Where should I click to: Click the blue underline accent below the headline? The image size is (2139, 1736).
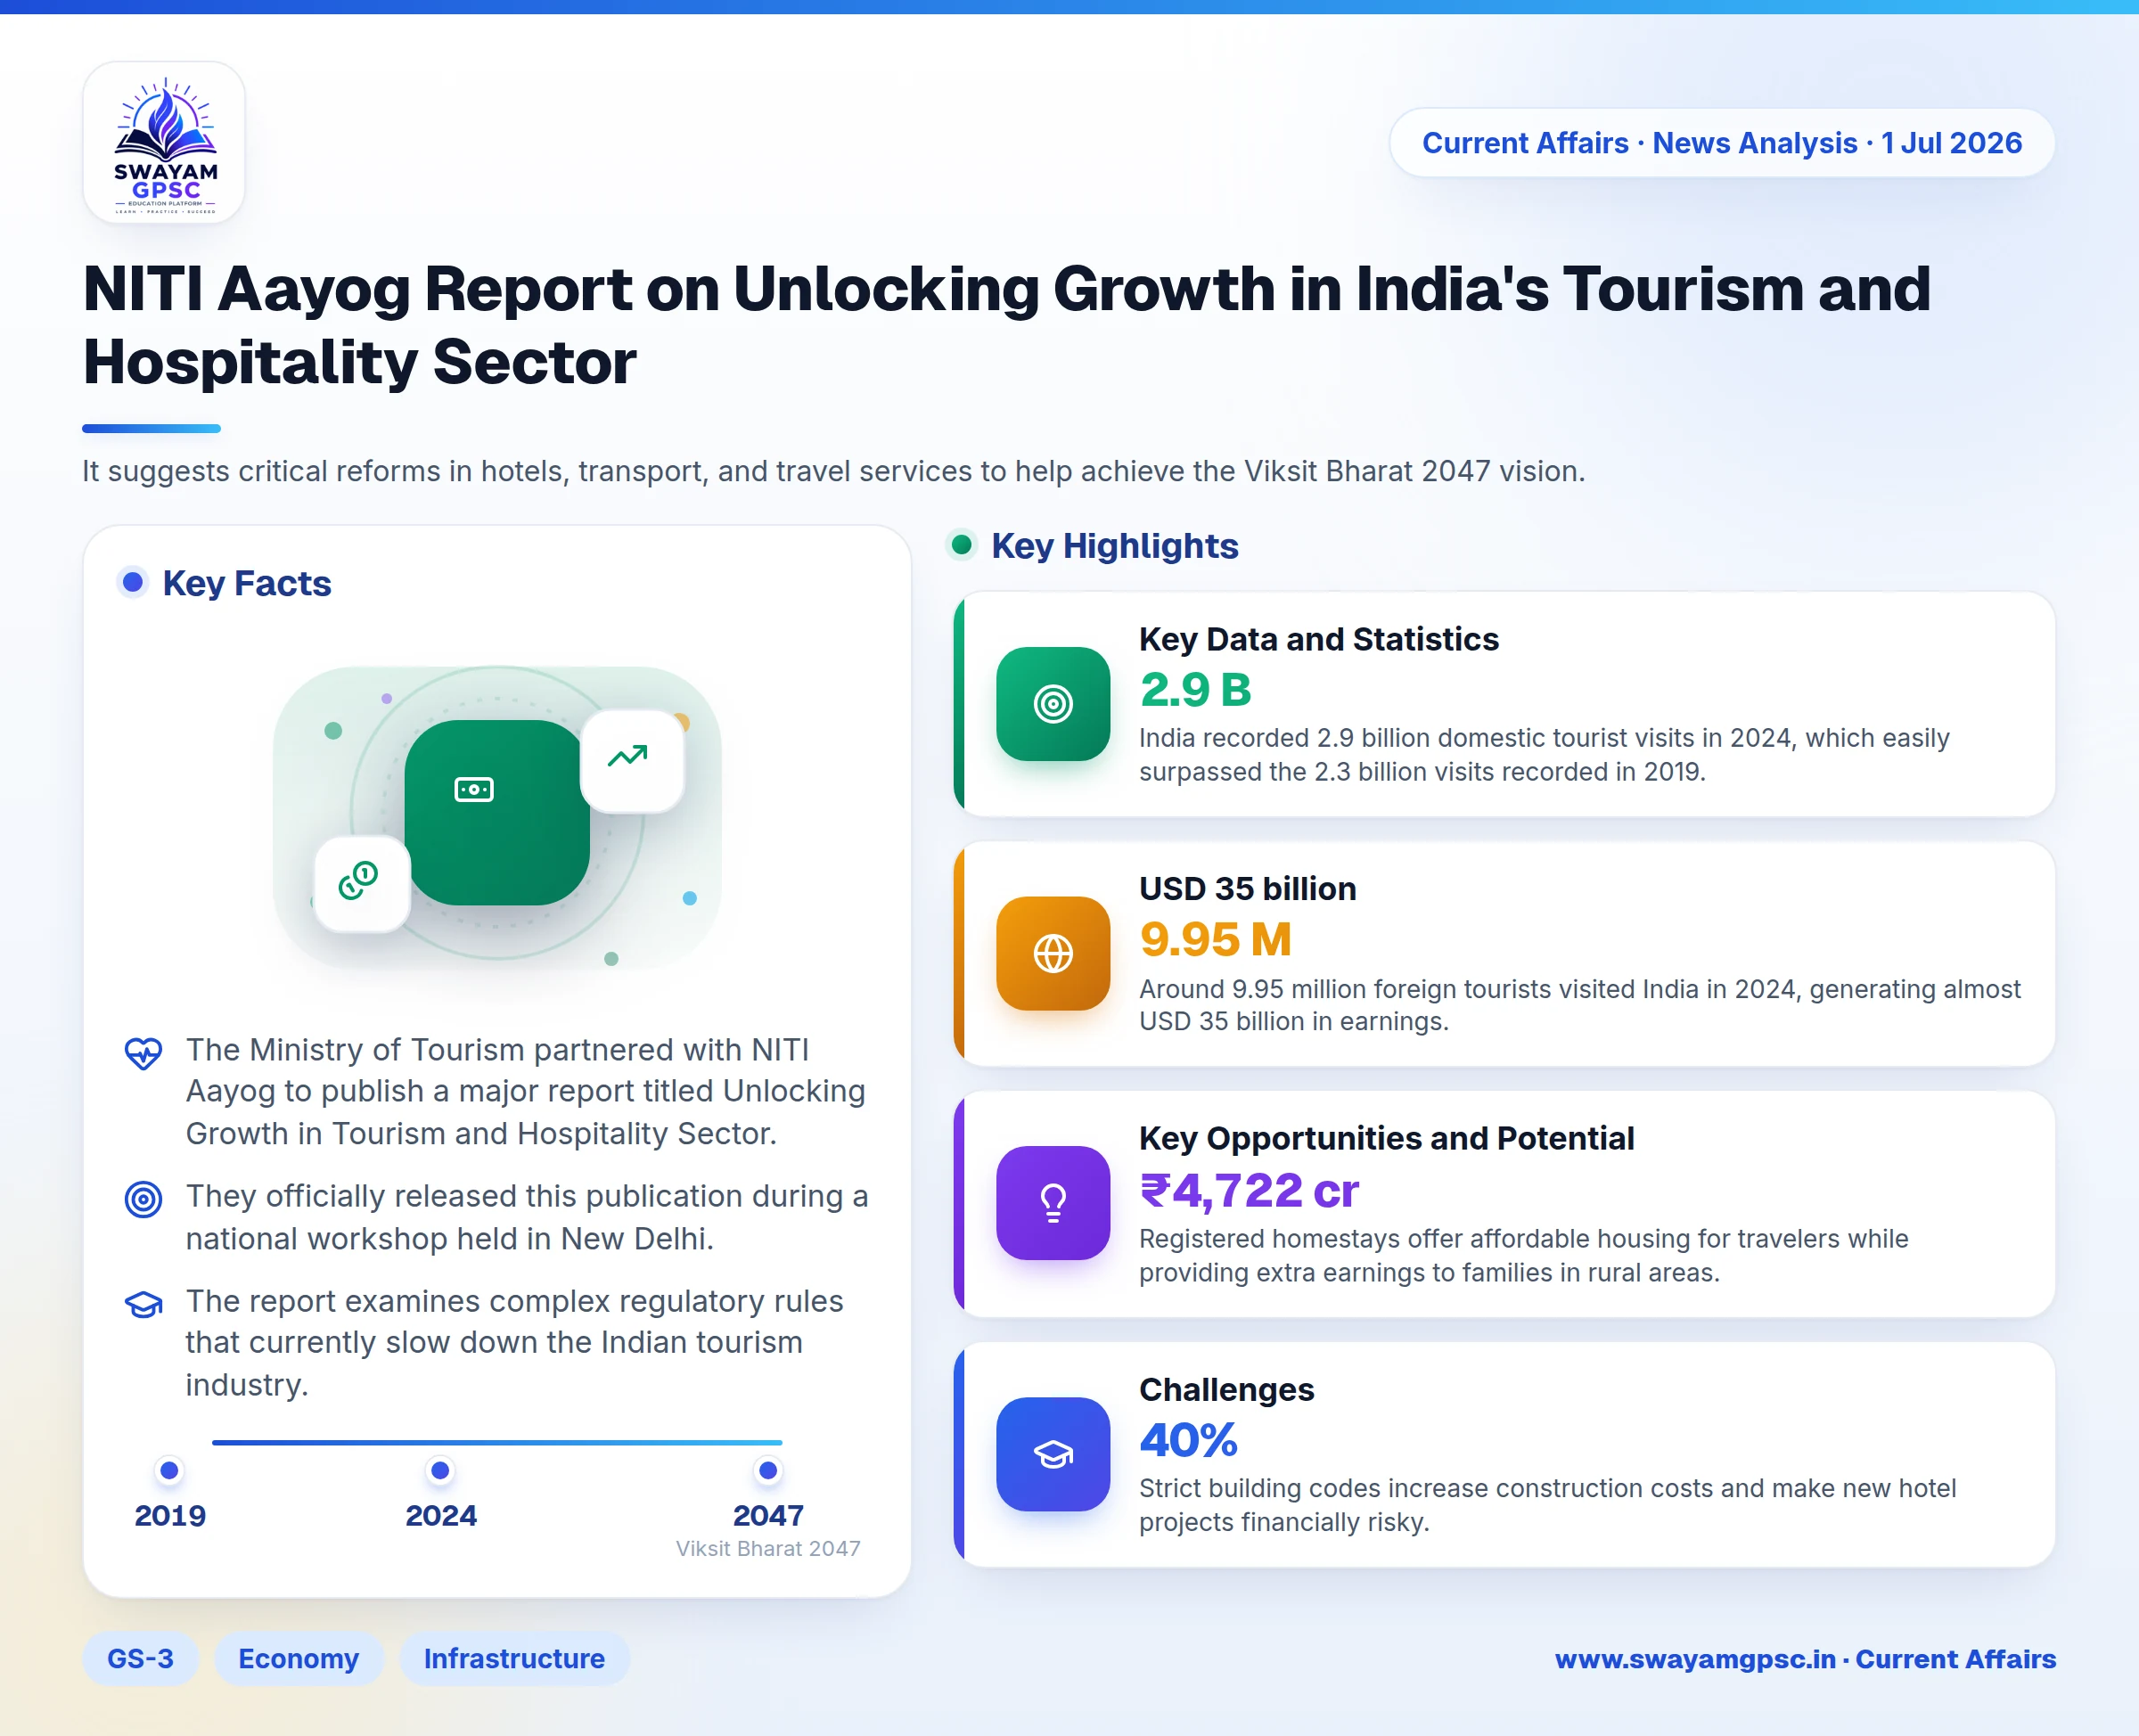(151, 429)
